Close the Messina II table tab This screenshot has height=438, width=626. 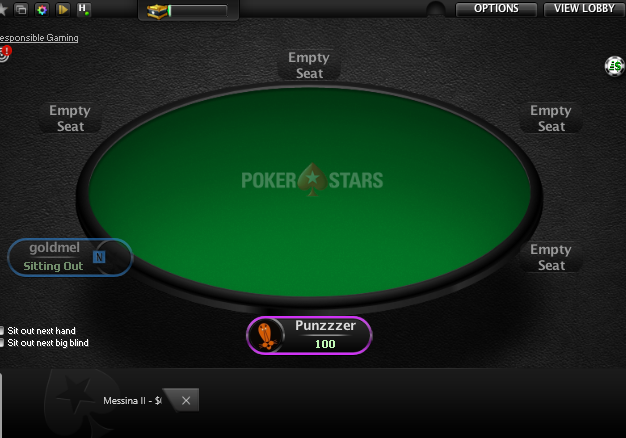[x=186, y=400]
